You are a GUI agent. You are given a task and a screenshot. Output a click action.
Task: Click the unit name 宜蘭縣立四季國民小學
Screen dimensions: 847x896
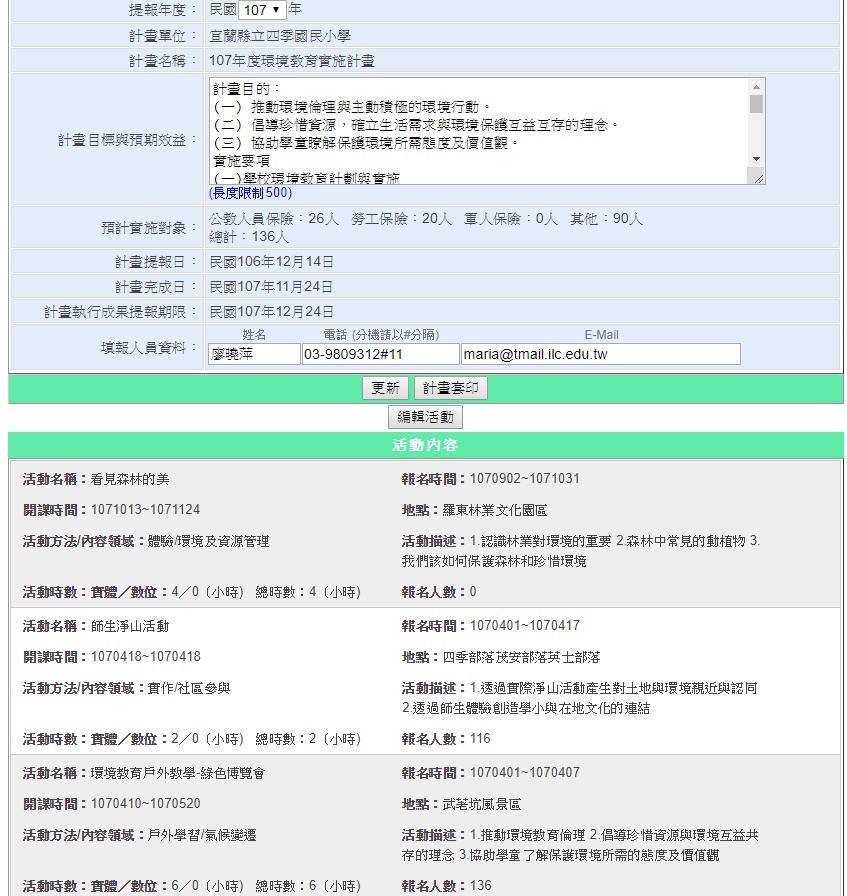(280, 36)
